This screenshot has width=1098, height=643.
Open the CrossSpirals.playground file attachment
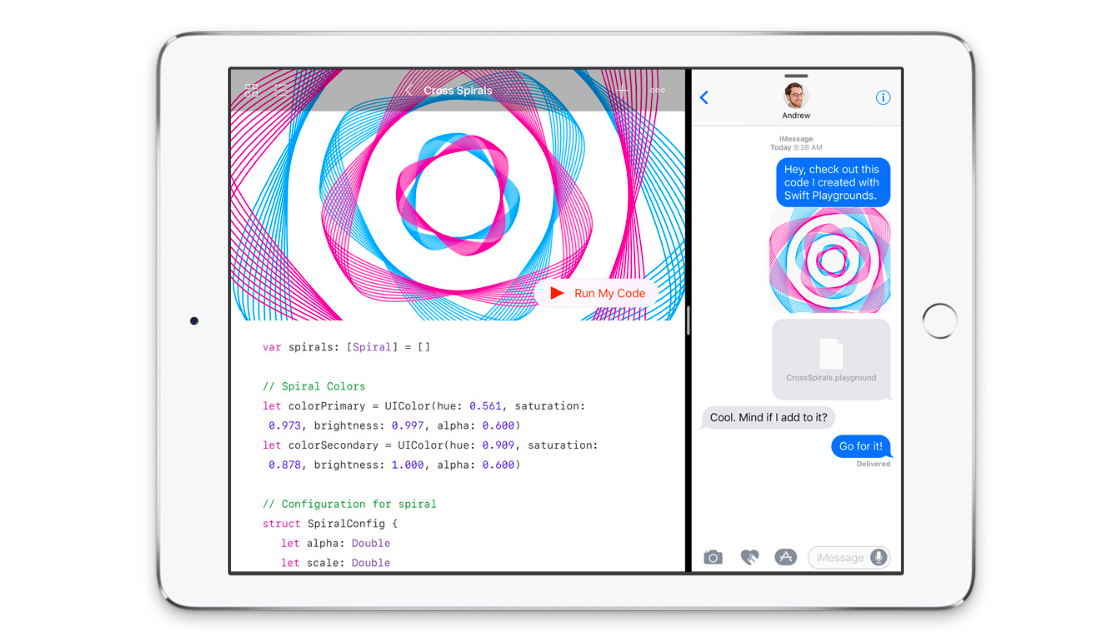(830, 359)
